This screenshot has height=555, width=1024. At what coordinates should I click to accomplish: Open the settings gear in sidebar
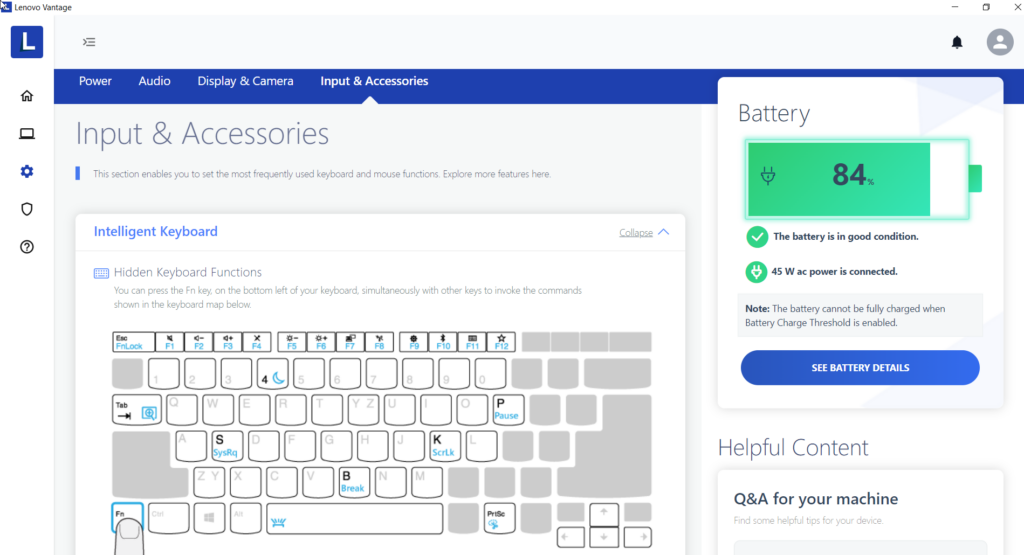coord(27,171)
